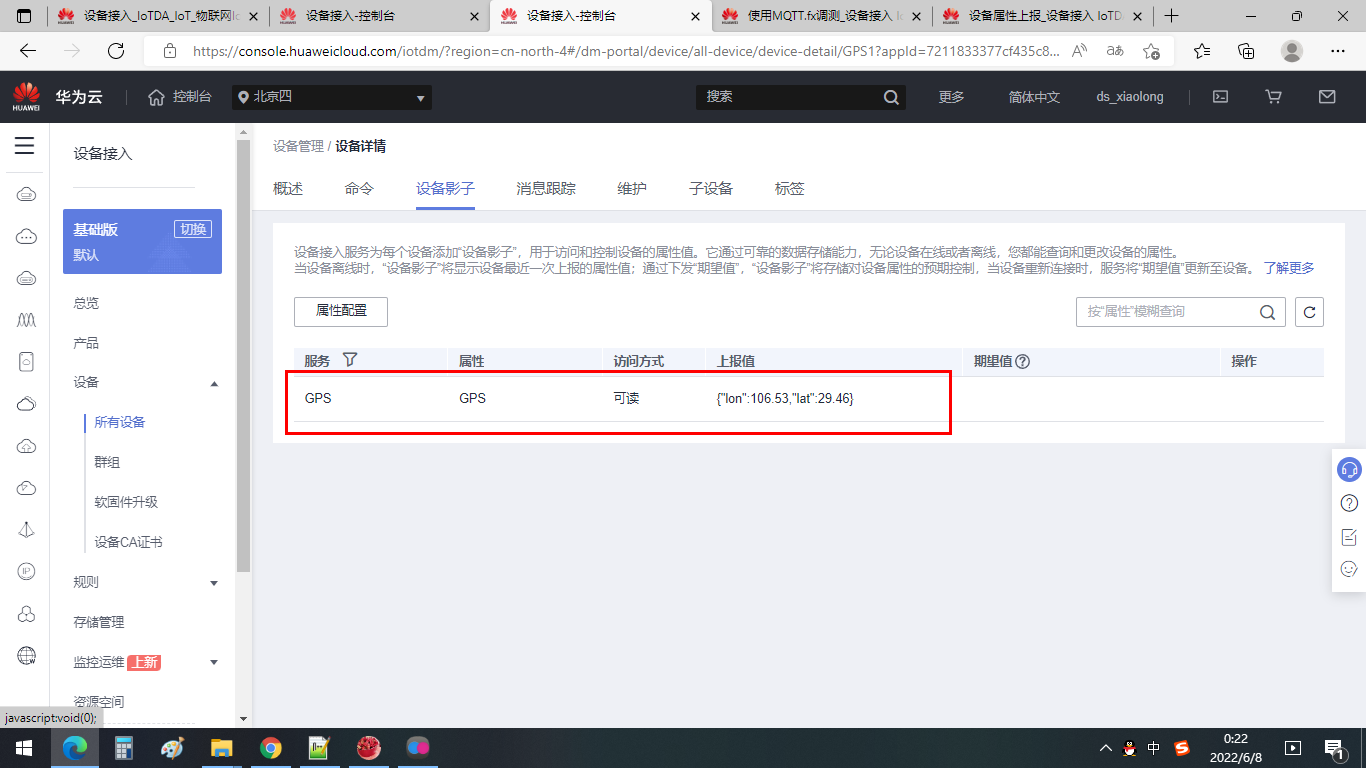Open the browser profile avatar

pos(1292,51)
